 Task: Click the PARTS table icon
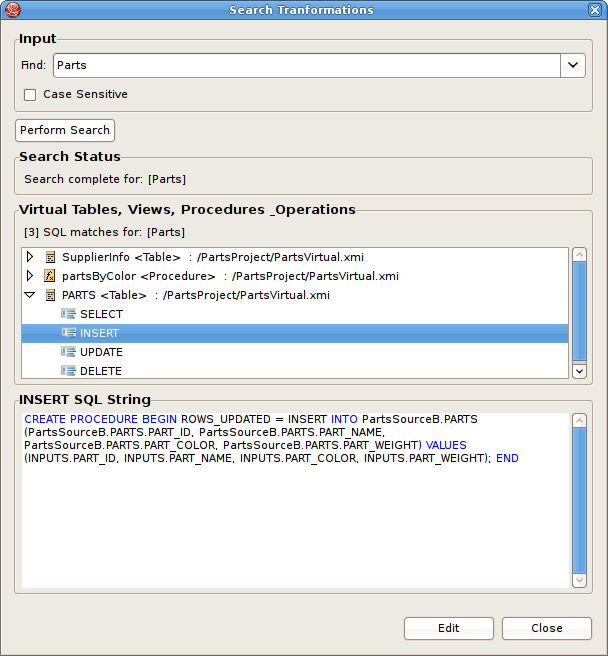coord(50,295)
